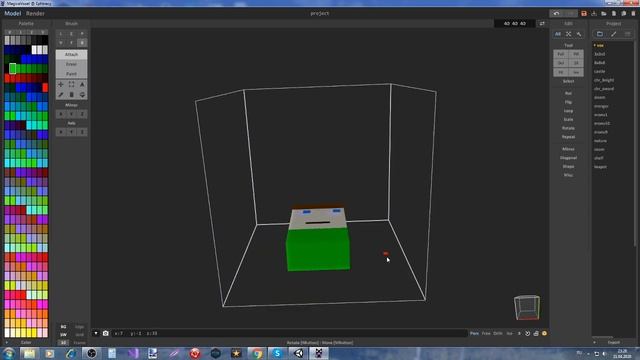Screen dimensions: 640x360
Task: Click the delete trash icon at top right
Action: coord(633,13)
